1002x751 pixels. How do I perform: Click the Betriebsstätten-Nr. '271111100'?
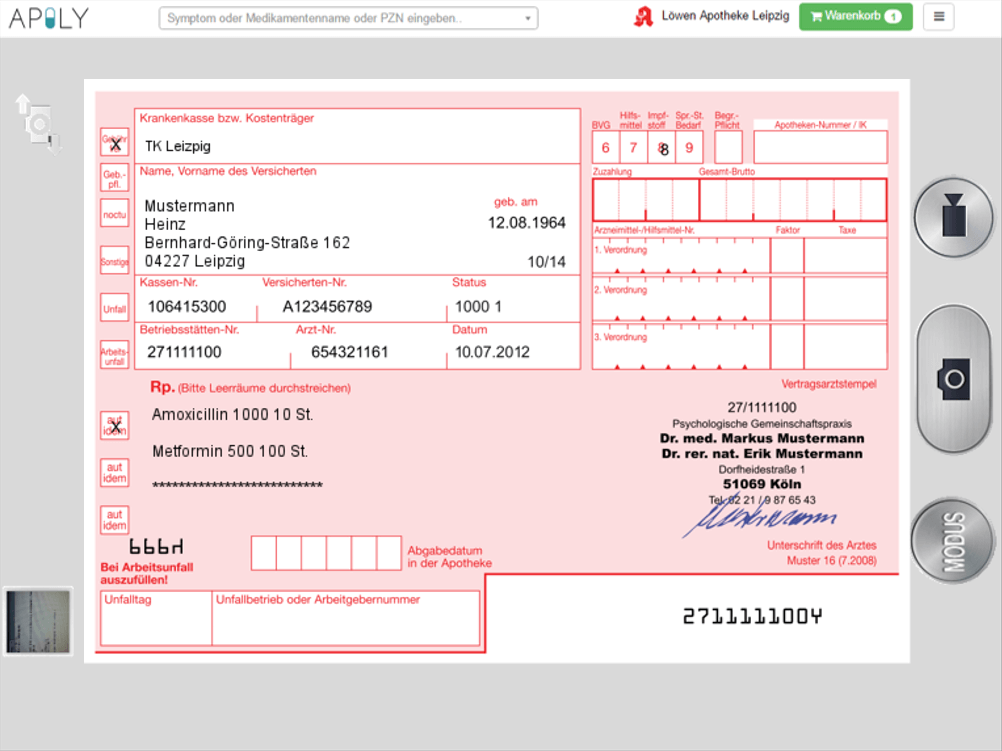[184, 352]
